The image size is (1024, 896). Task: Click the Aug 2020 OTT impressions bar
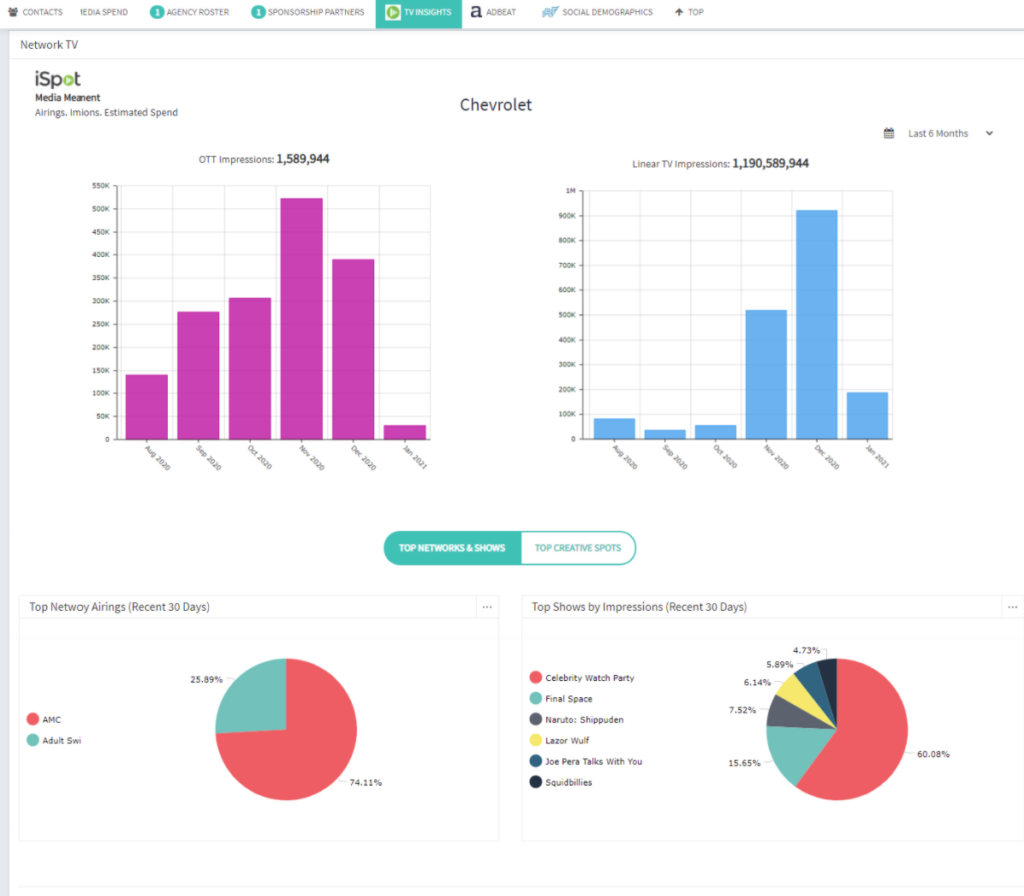coord(147,407)
